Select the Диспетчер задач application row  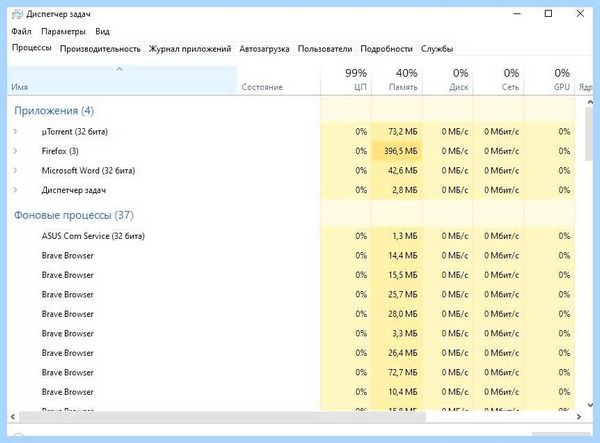[x=291, y=190]
